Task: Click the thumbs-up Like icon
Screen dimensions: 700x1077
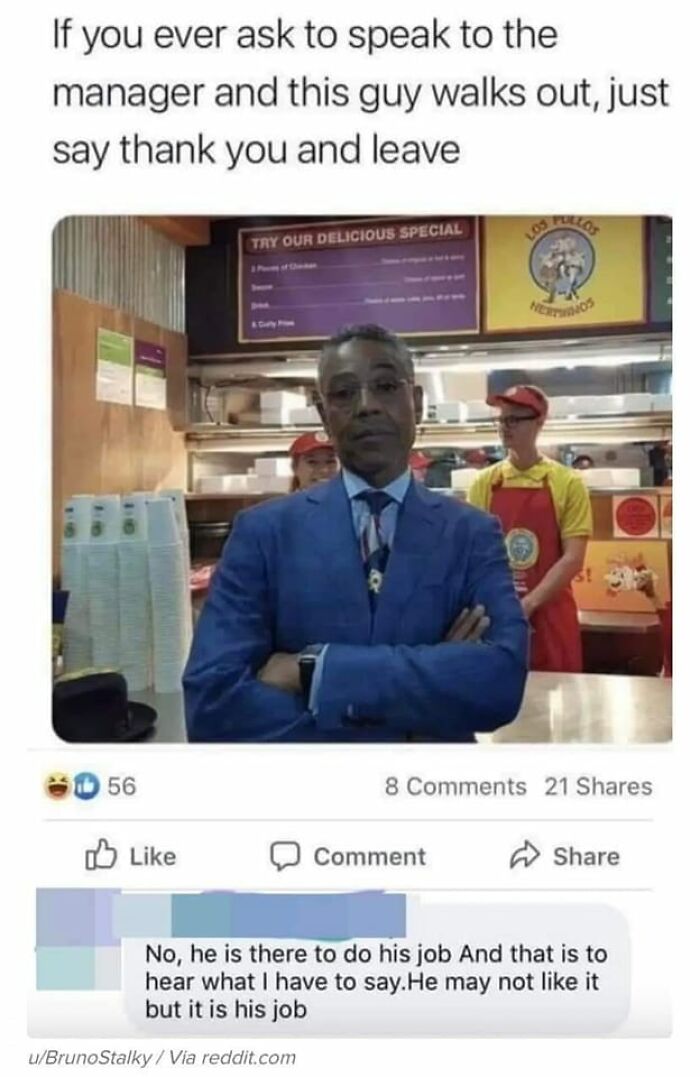Action: tap(98, 855)
